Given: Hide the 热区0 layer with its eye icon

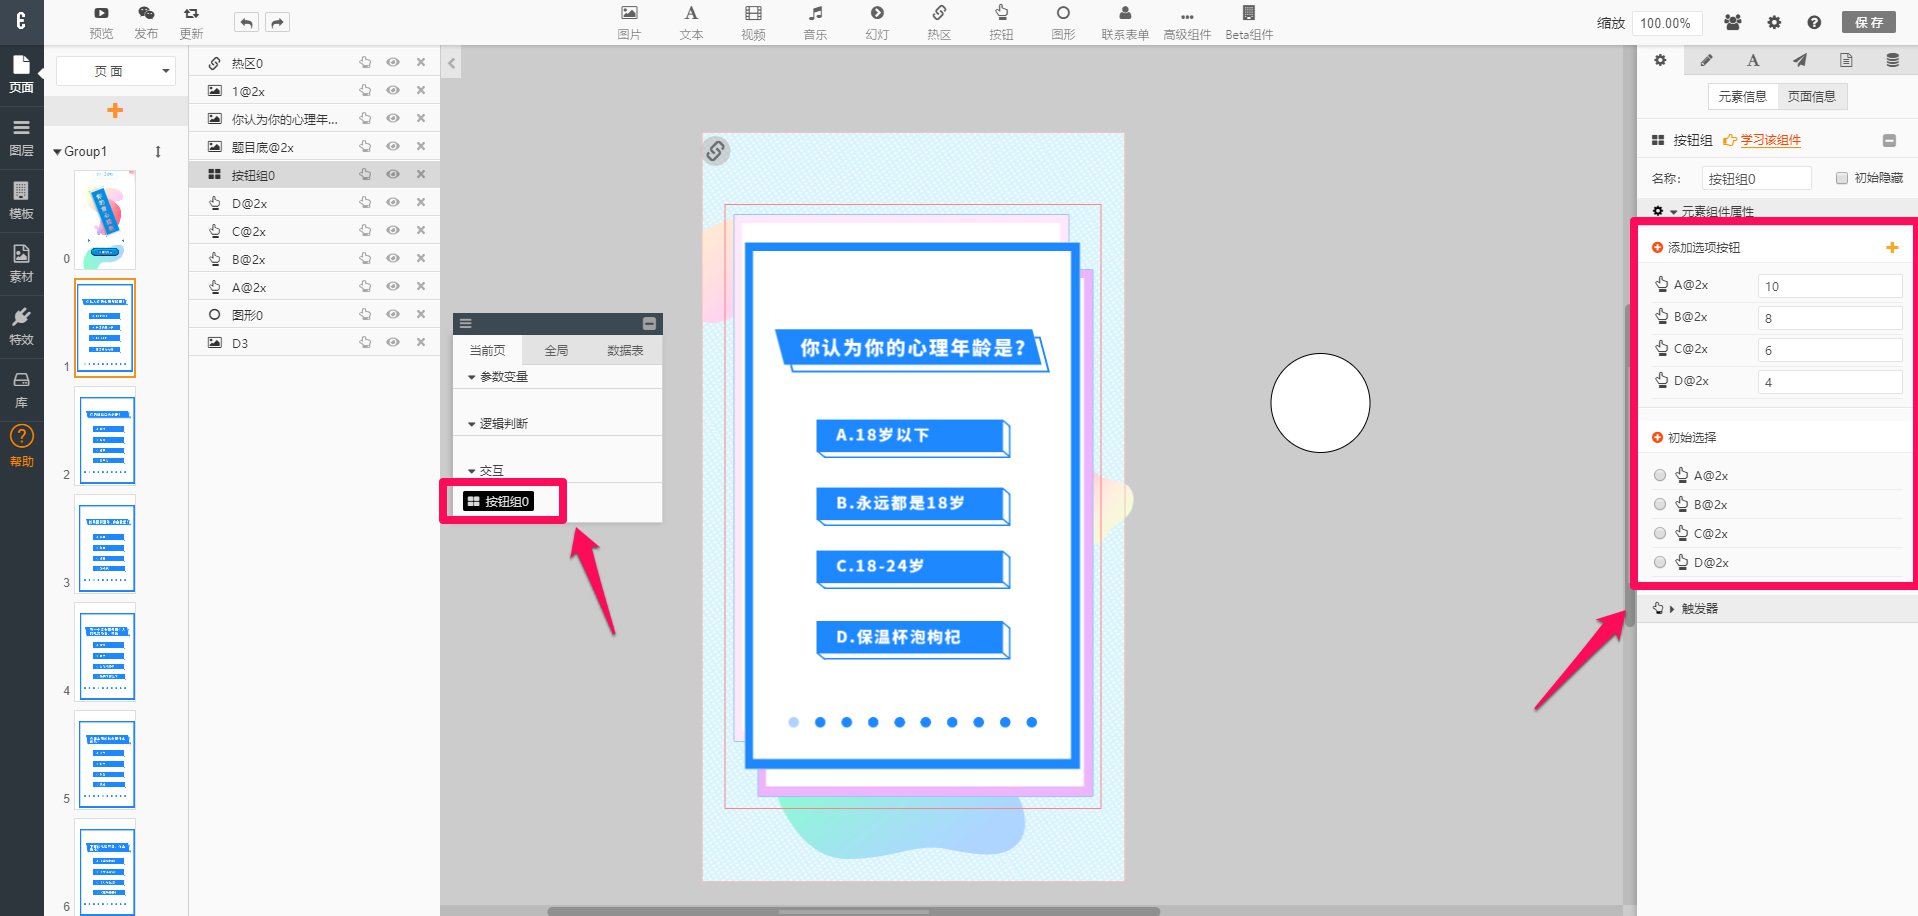Looking at the screenshot, I should coord(393,62).
